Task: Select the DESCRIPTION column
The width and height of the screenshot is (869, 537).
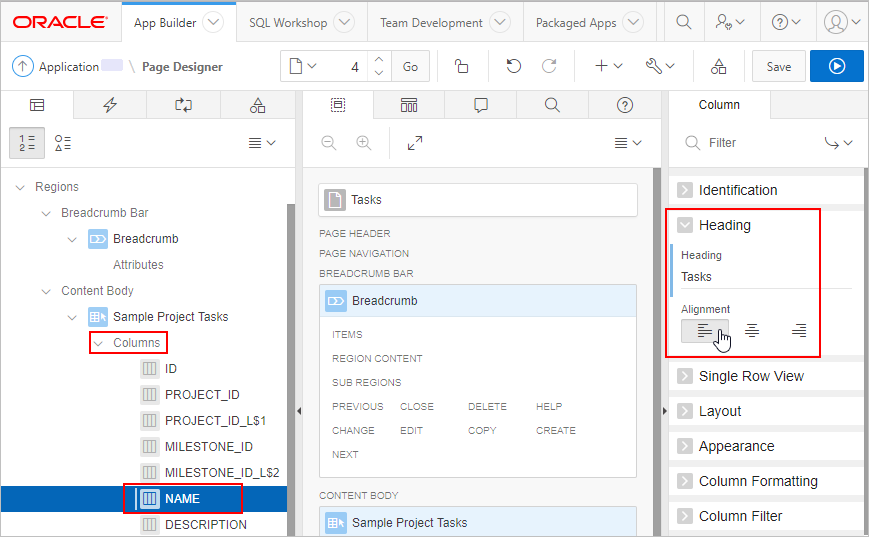Action: (x=206, y=524)
